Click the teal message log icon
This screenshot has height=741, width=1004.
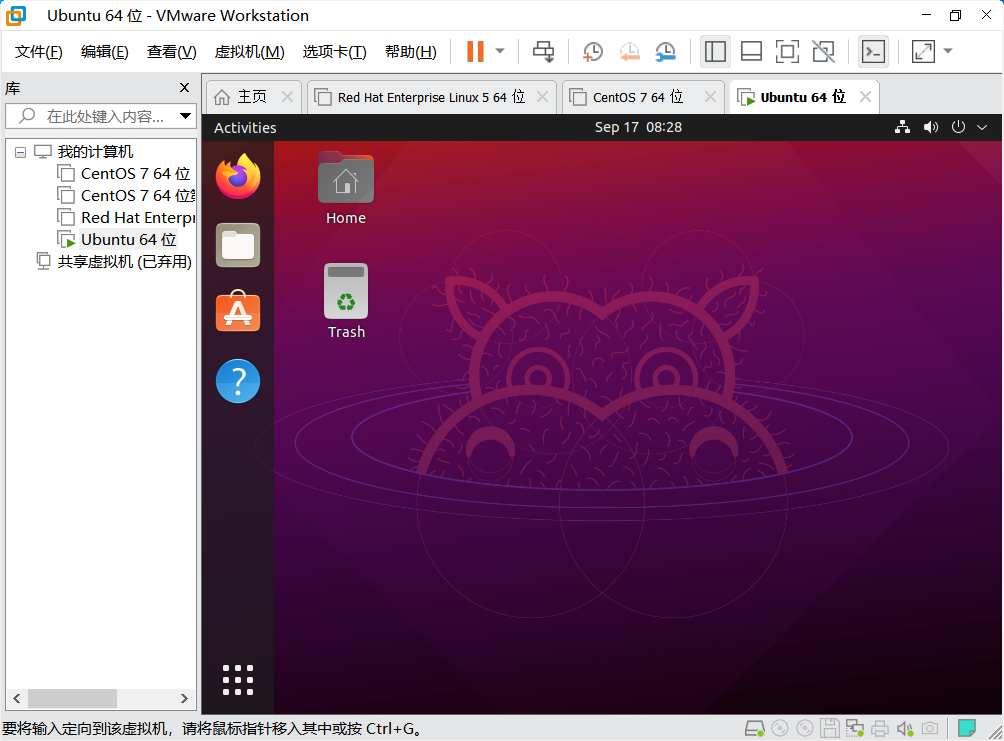click(x=967, y=728)
